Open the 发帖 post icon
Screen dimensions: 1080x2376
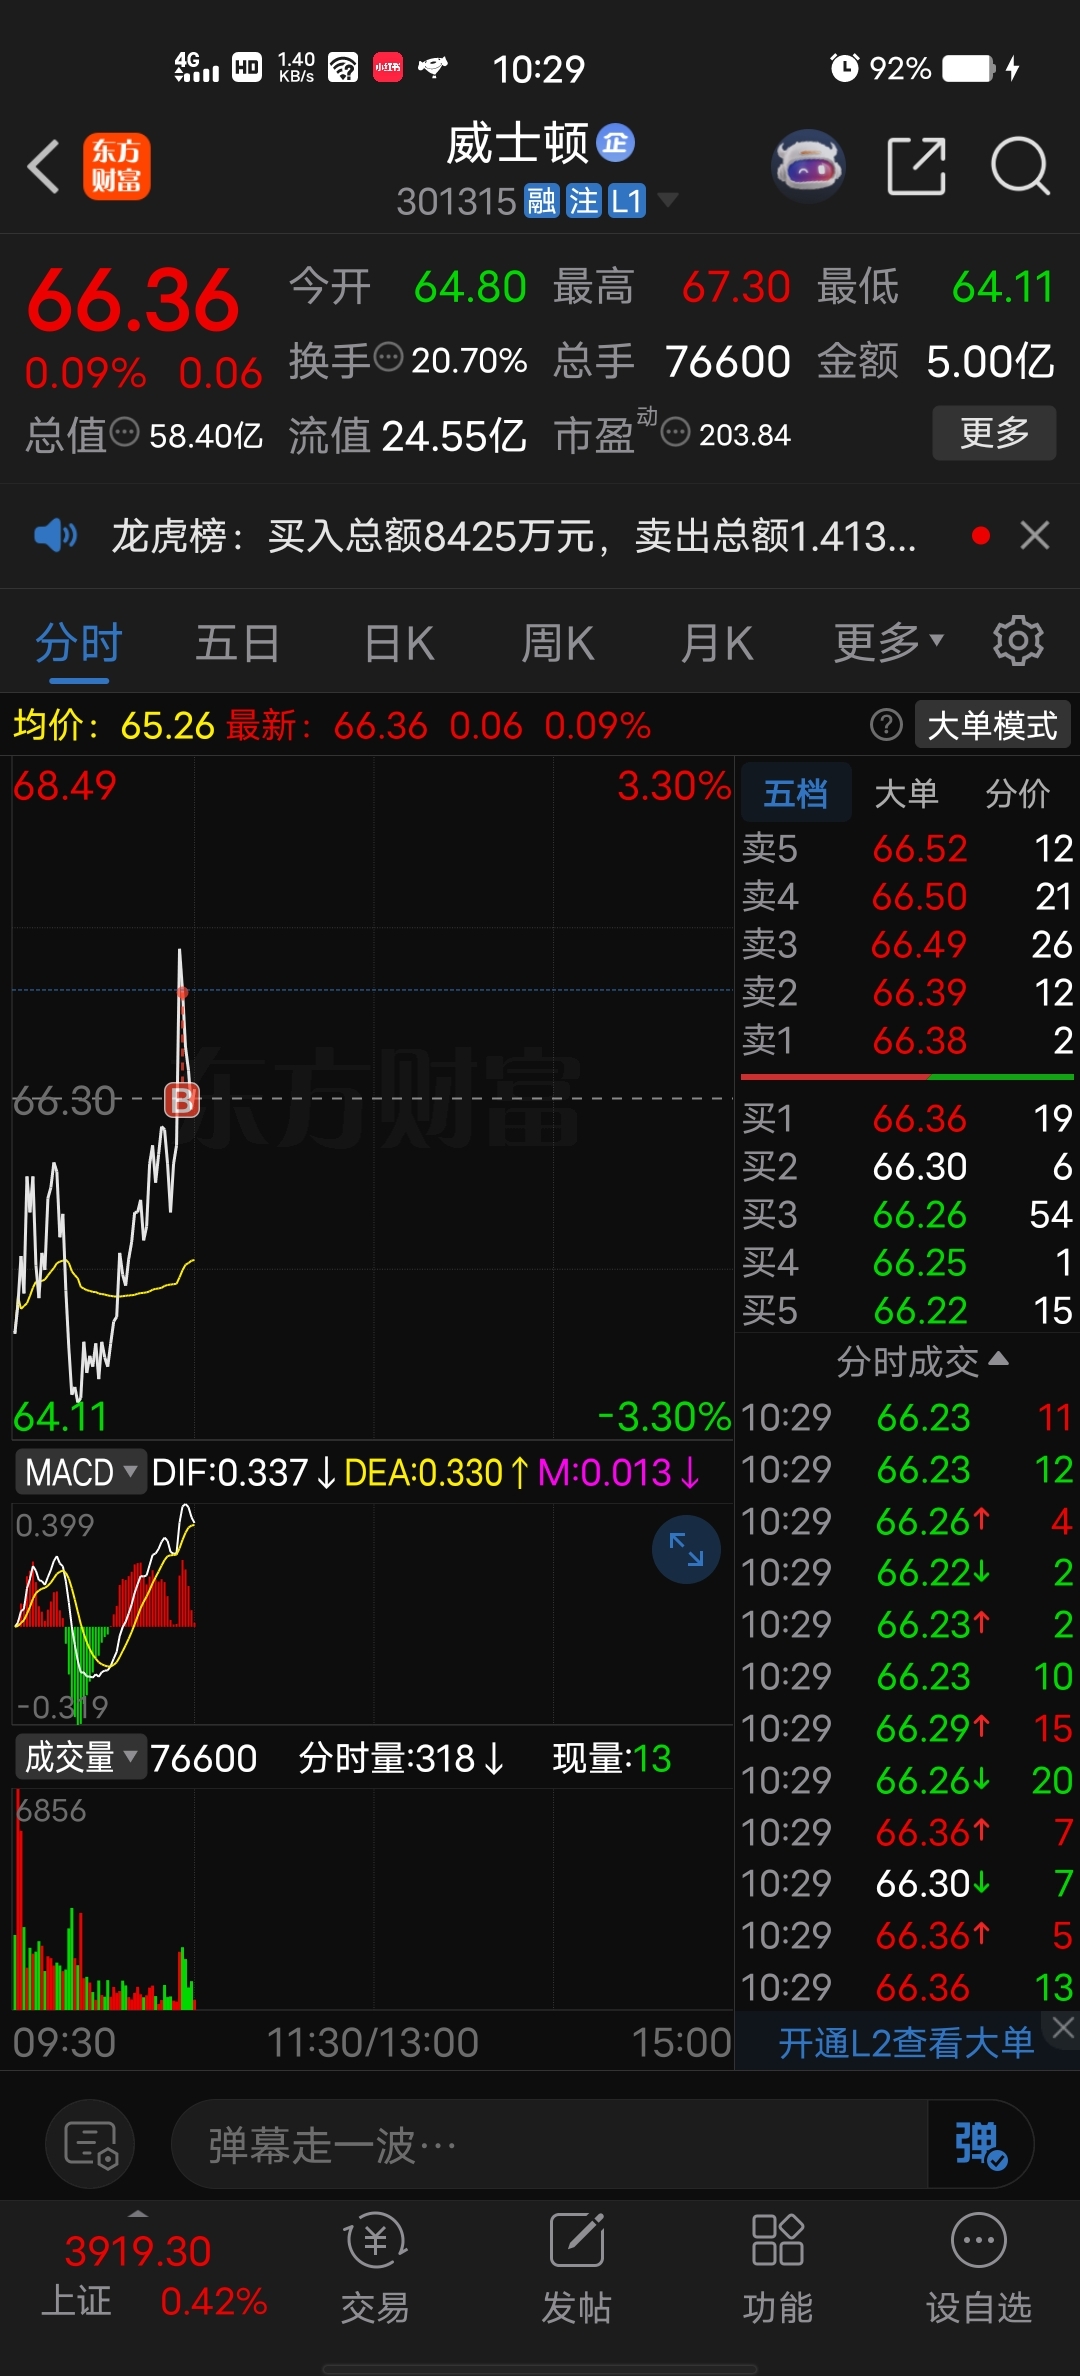pyautogui.click(x=577, y=2268)
